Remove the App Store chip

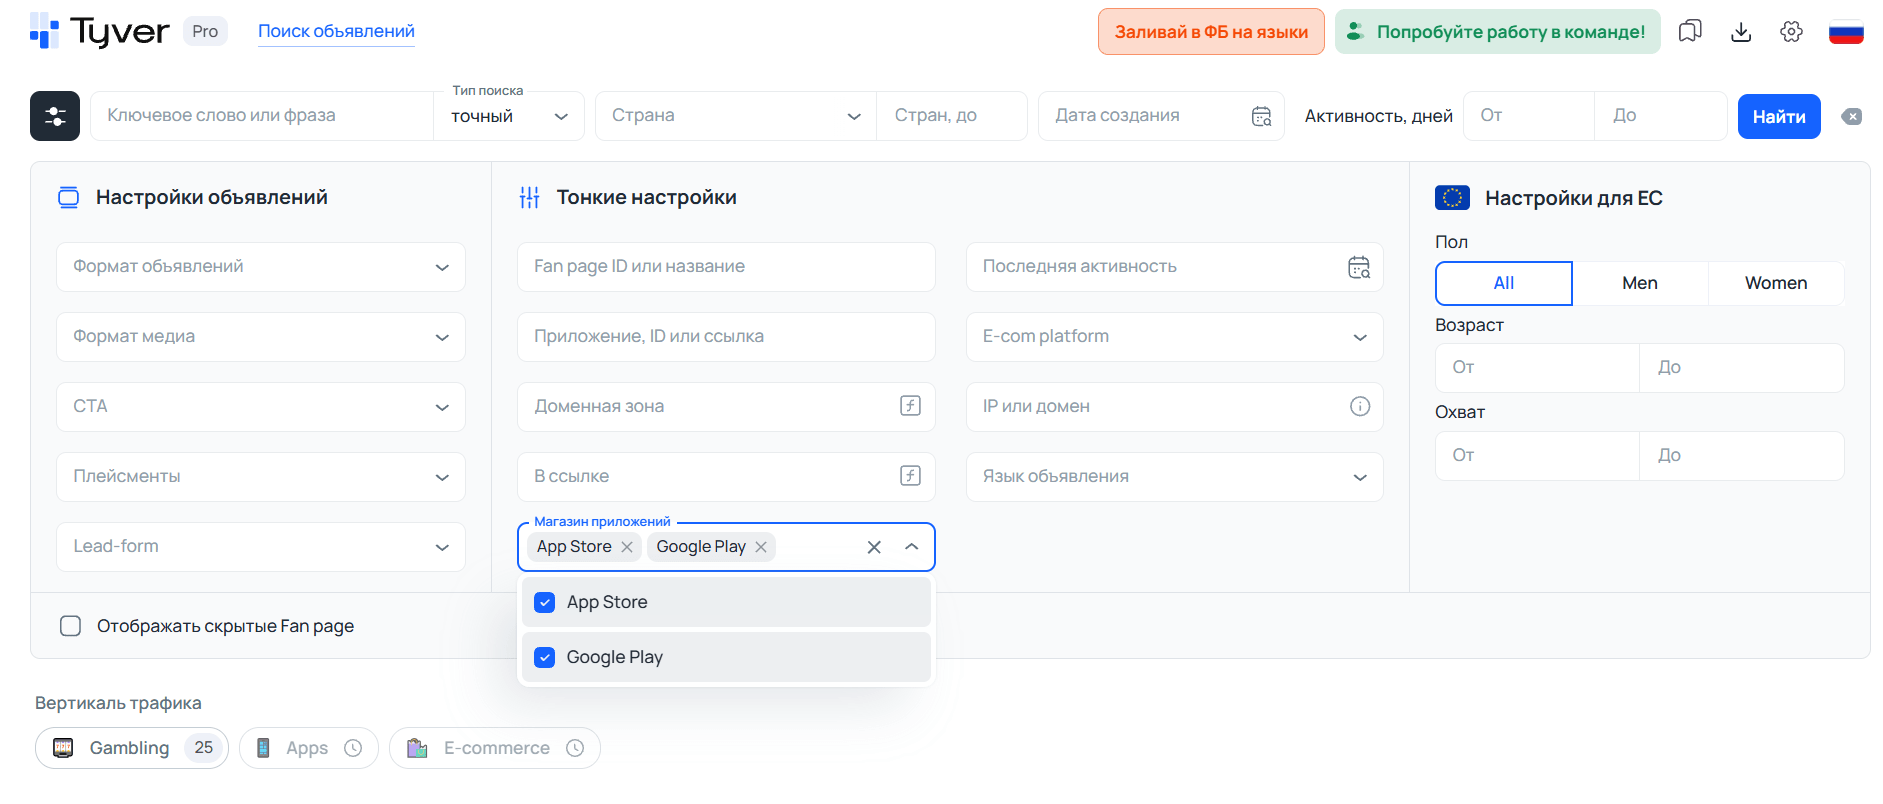[x=627, y=547]
